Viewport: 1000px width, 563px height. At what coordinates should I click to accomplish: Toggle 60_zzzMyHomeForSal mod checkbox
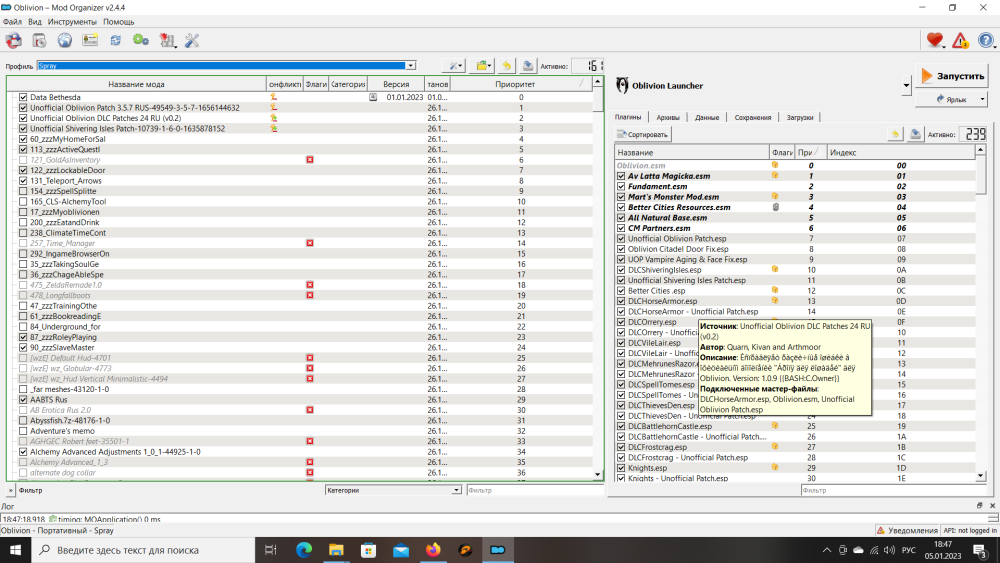point(23,139)
